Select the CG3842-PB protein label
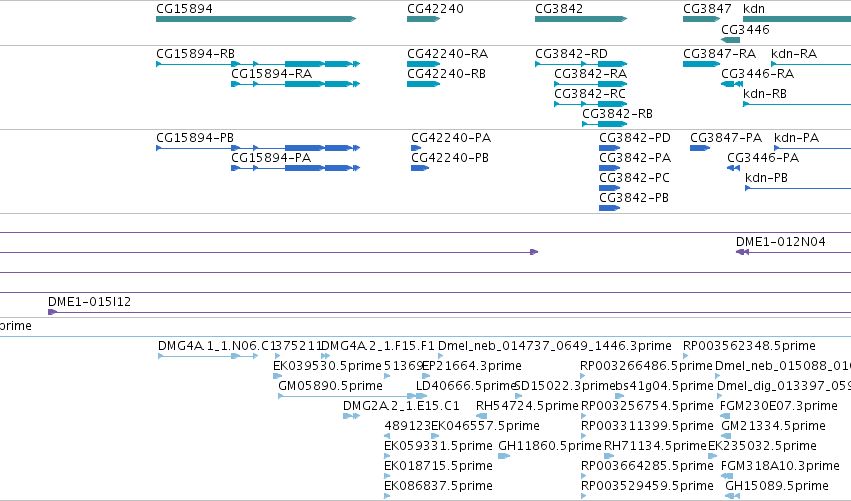 [x=634, y=198]
